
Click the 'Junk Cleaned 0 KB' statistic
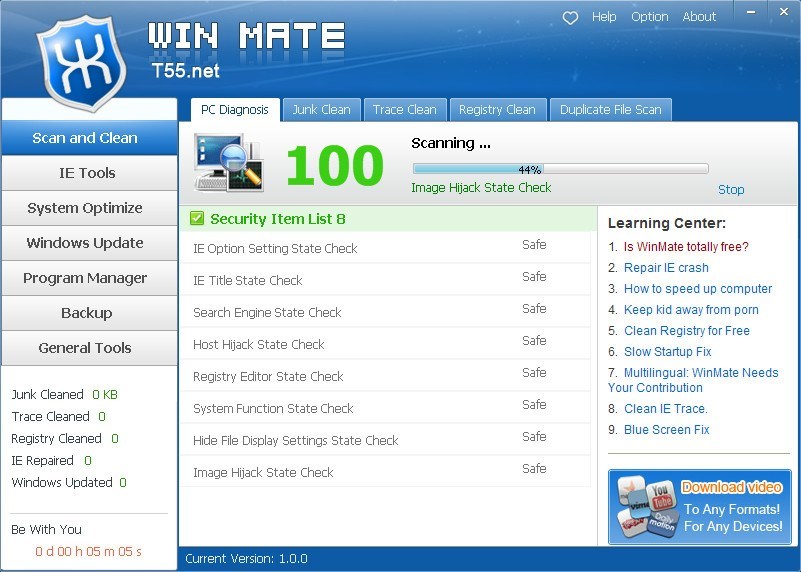click(64, 394)
